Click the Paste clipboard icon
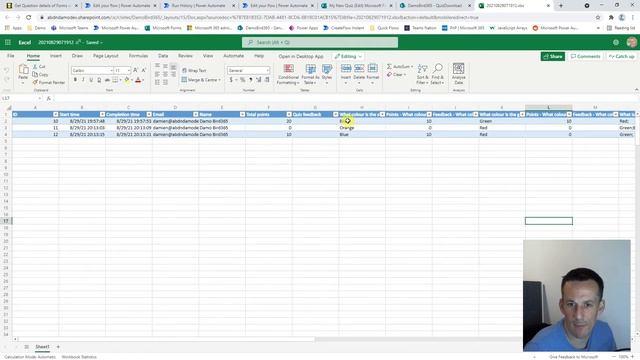640x360 pixels. (23, 70)
